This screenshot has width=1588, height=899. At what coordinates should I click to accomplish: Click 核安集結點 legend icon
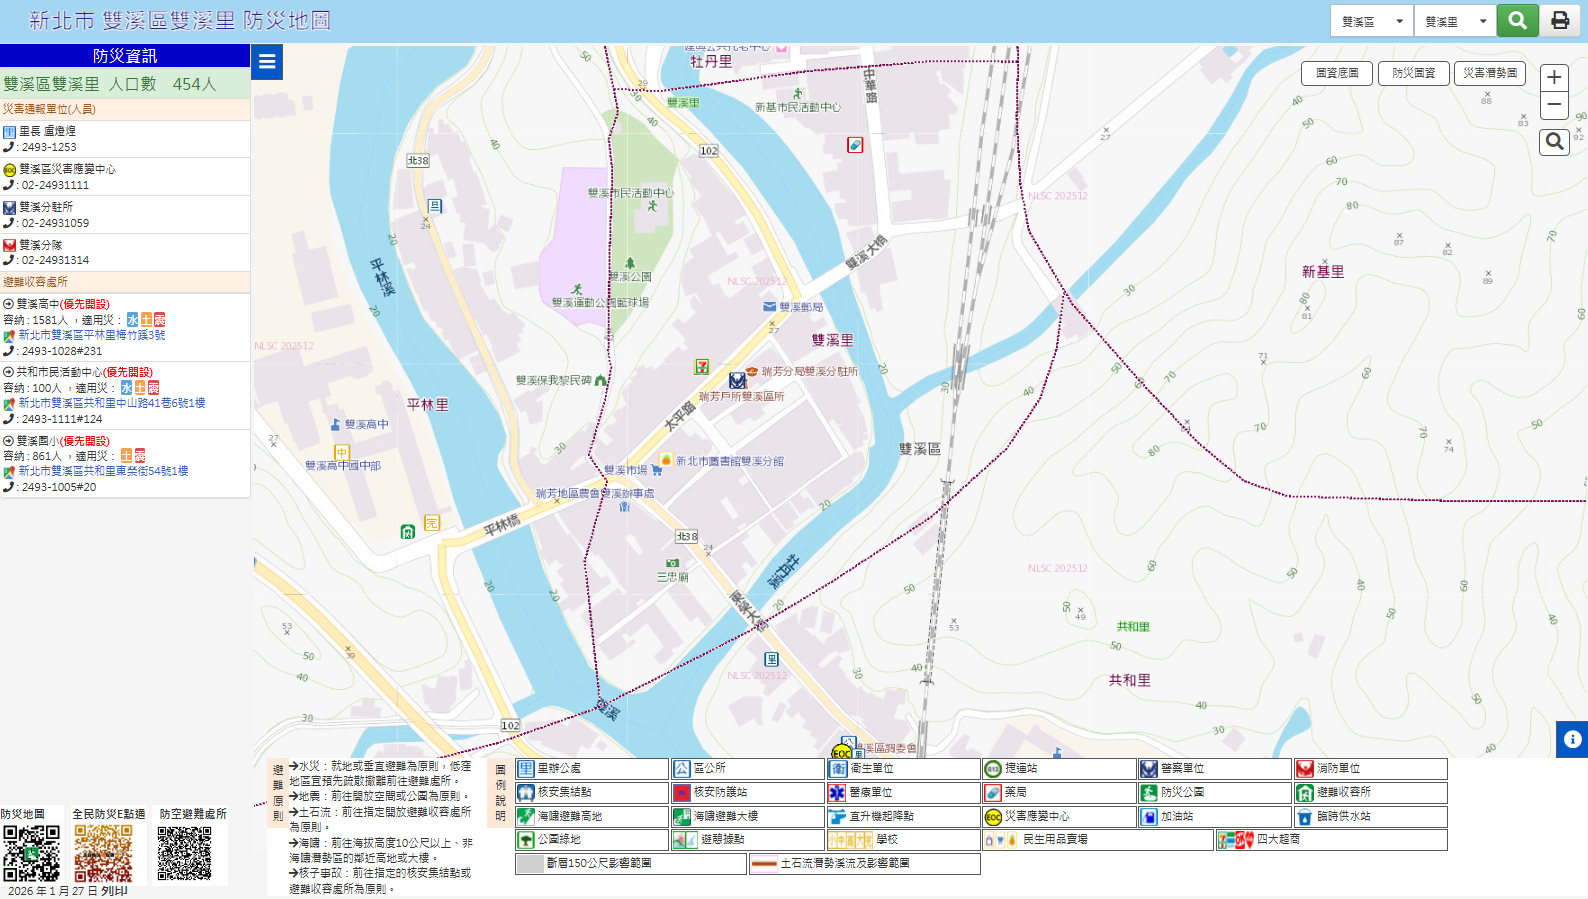point(526,792)
